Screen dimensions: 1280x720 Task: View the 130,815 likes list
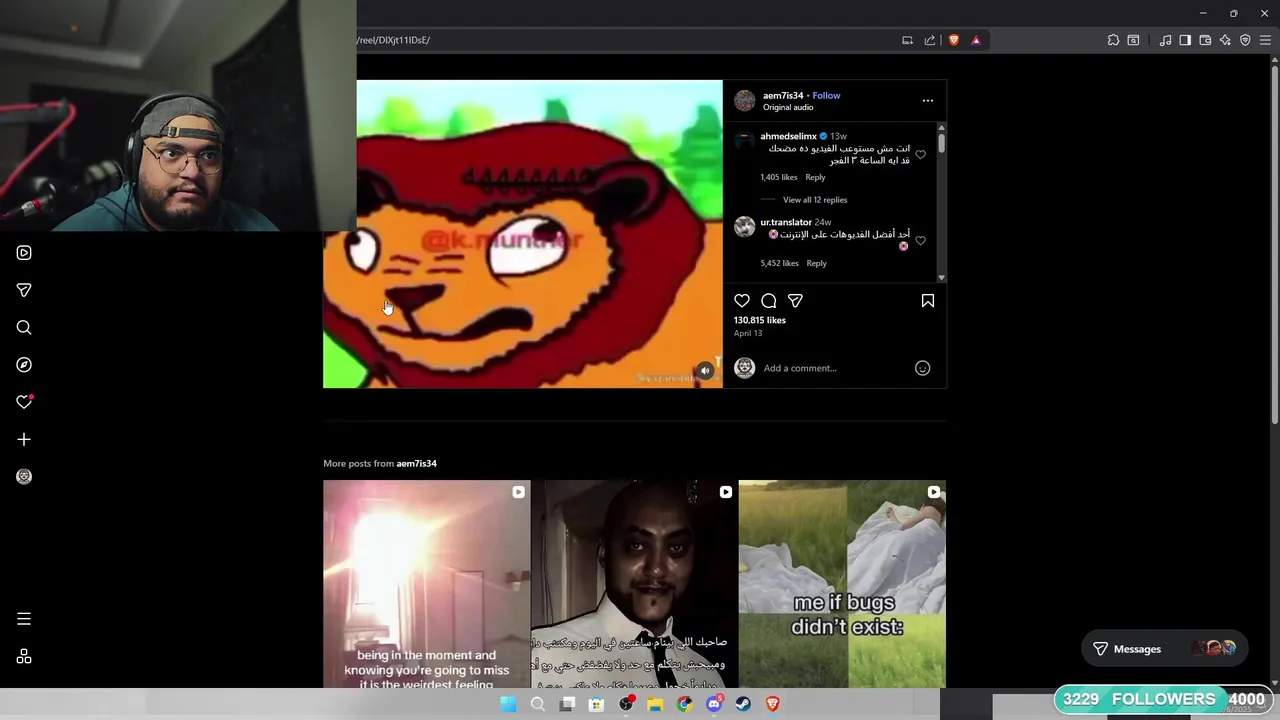click(760, 320)
